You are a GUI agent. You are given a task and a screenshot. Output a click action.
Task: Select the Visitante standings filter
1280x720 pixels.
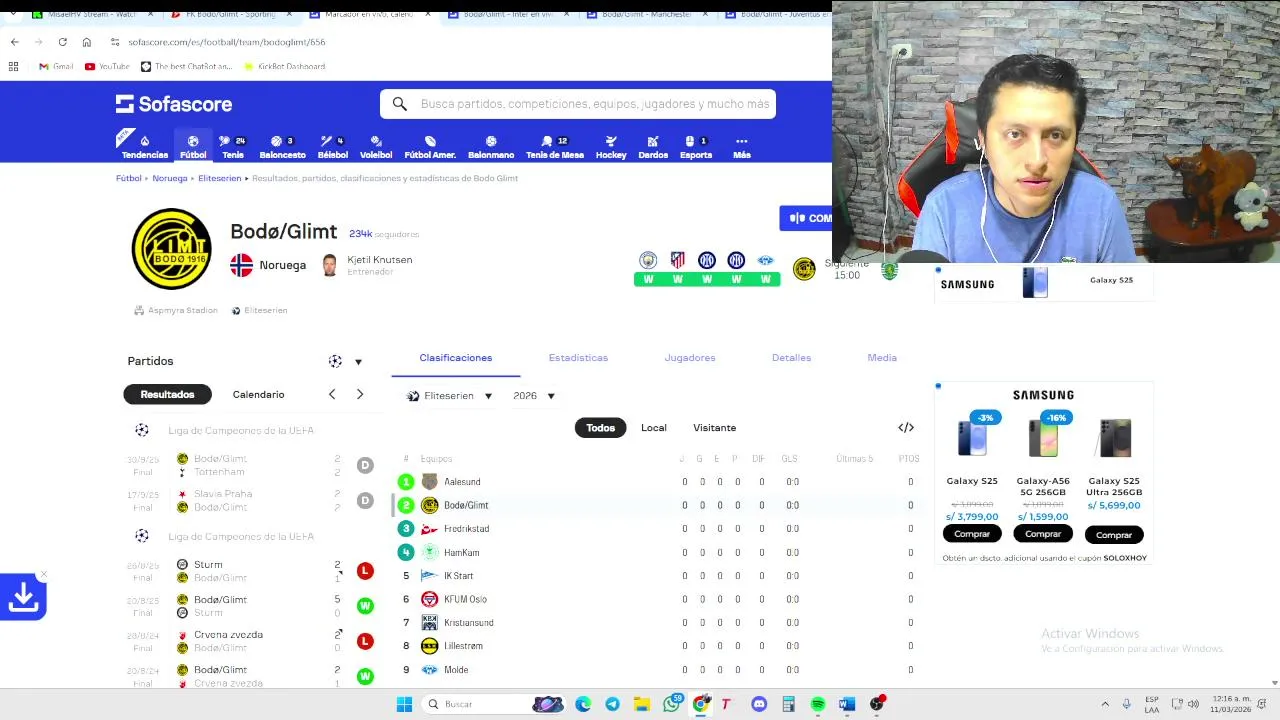(x=714, y=428)
